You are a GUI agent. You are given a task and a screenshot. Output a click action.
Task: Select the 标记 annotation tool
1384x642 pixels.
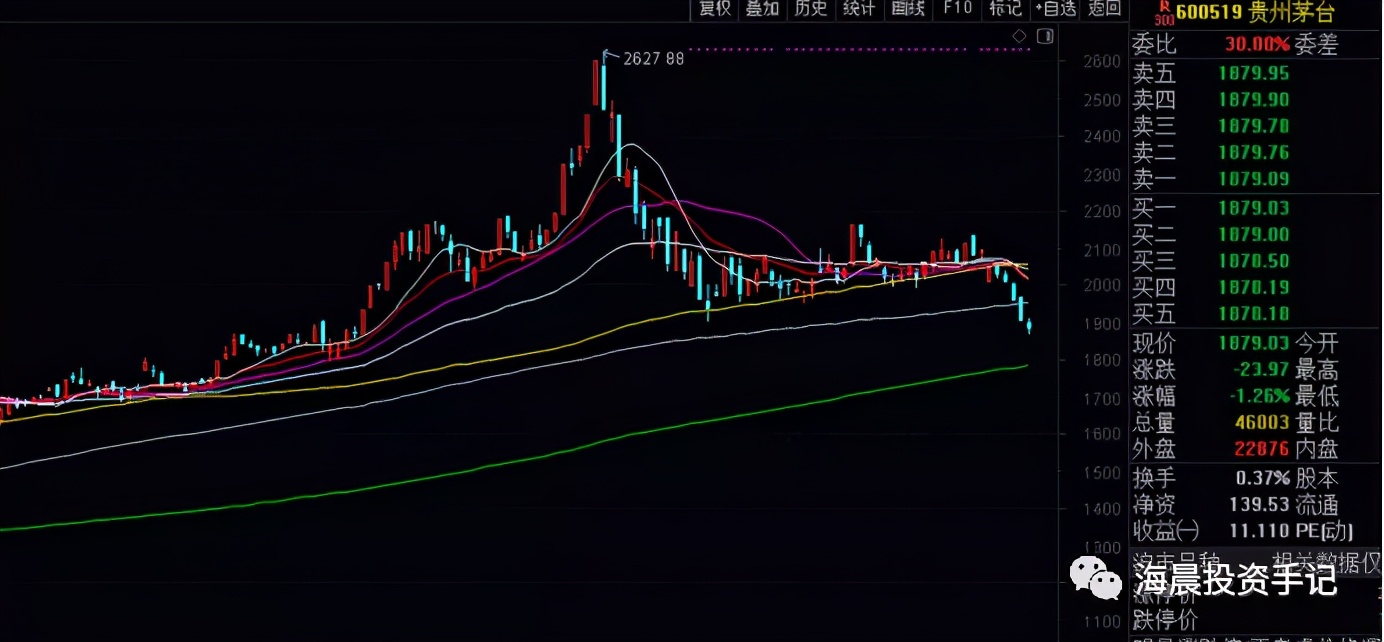(1005, 9)
